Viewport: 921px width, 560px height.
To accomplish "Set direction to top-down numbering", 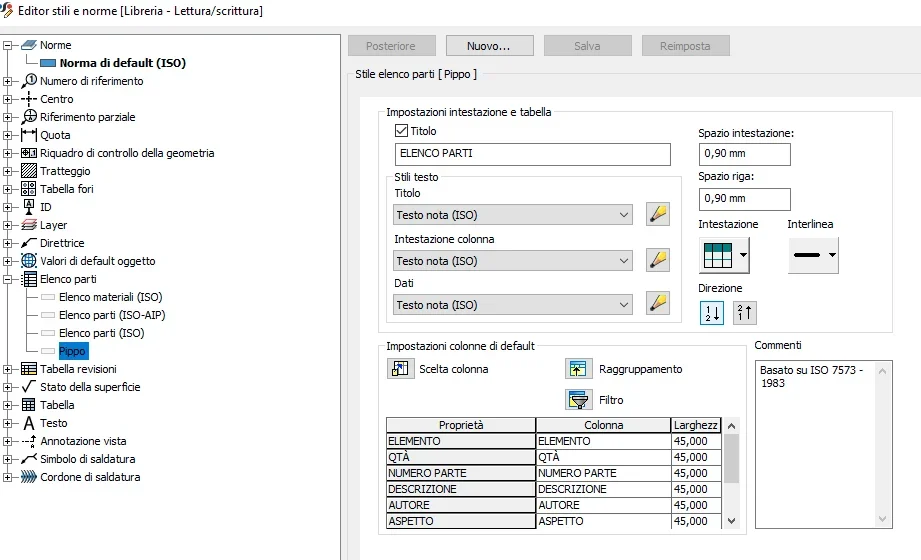I will pos(712,313).
